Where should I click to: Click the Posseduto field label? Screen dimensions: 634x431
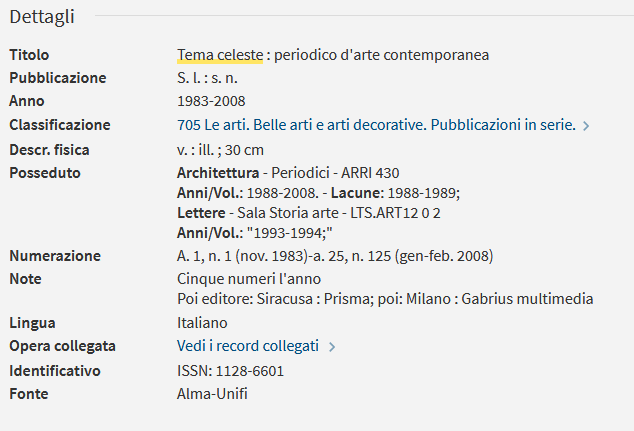(45, 173)
